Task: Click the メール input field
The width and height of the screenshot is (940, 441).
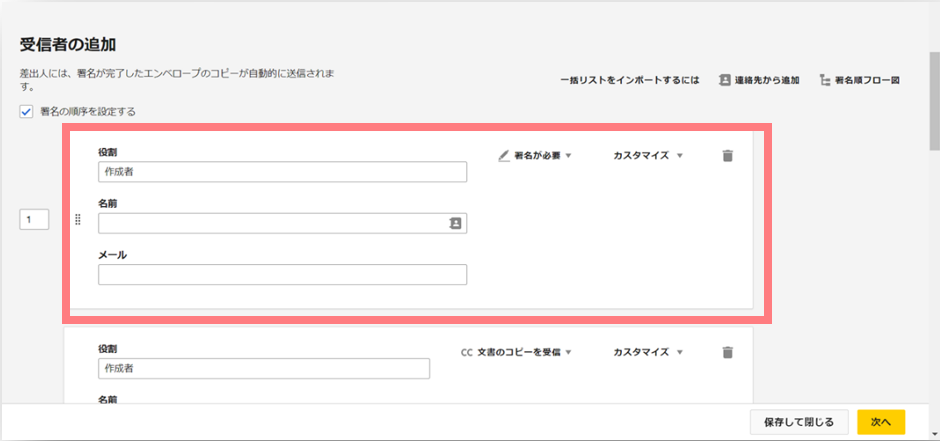Action: tap(282, 274)
